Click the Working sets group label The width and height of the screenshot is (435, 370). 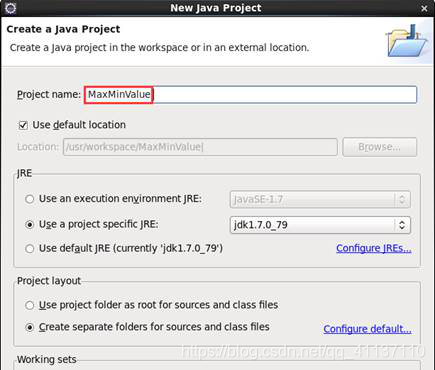[47, 359]
